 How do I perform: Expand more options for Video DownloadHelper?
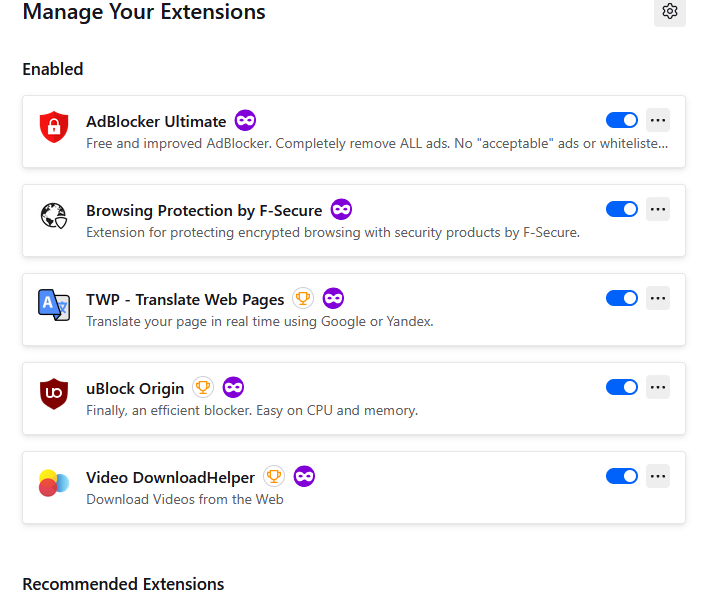[x=658, y=476]
